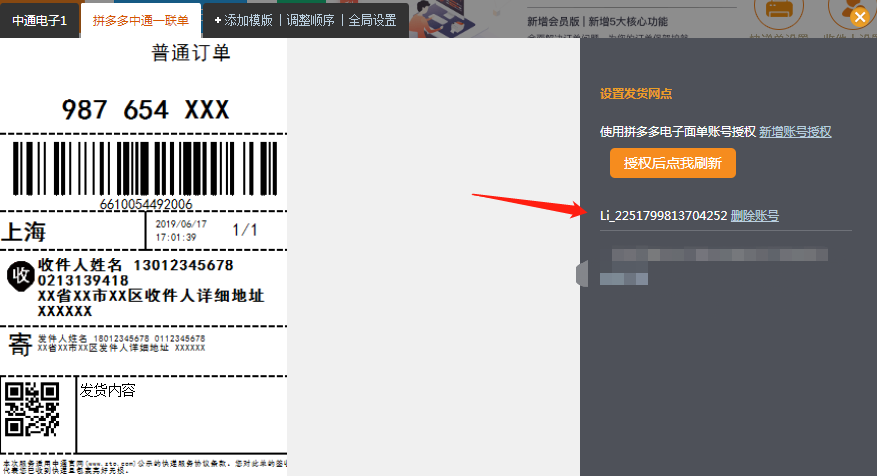
Task: Click the 新增账号授权 link
Action: 795,132
